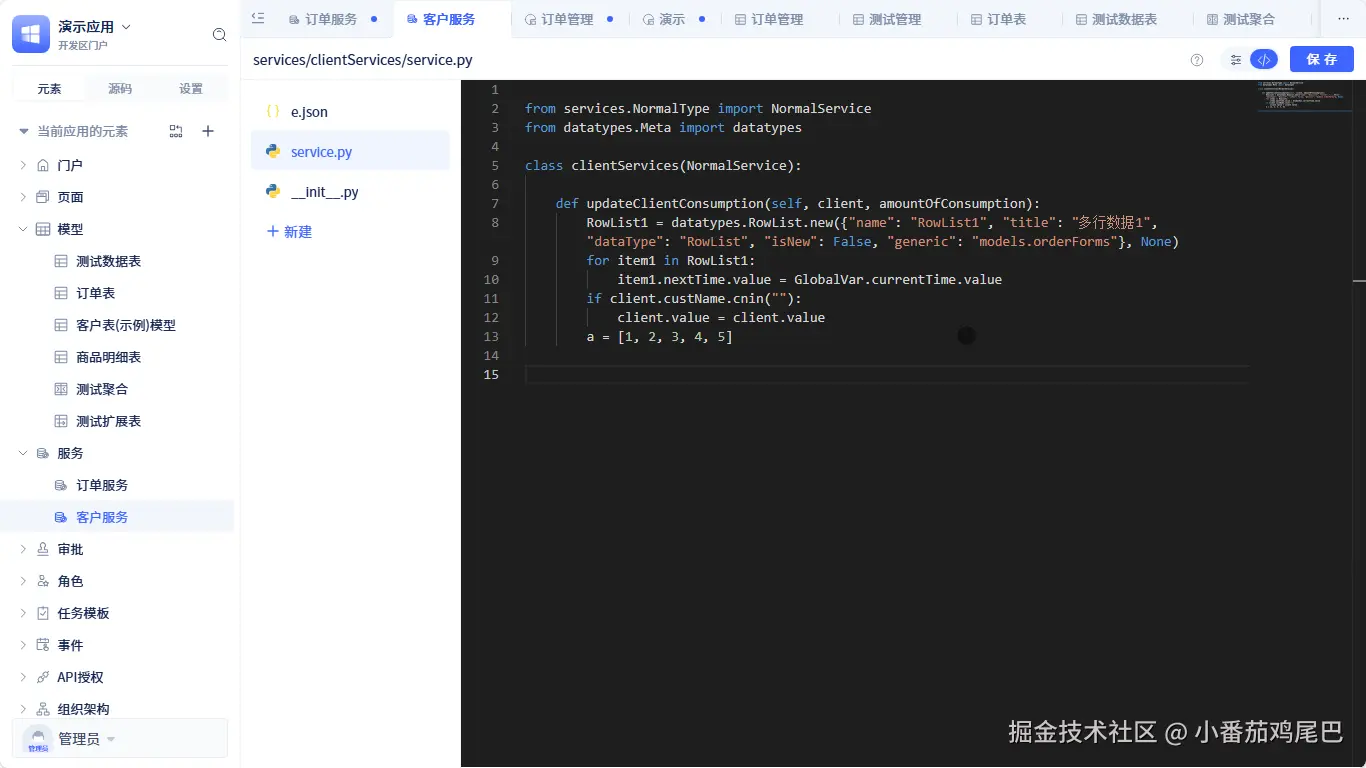Click the 新建 new file link
1366x768 pixels.
(289, 232)
